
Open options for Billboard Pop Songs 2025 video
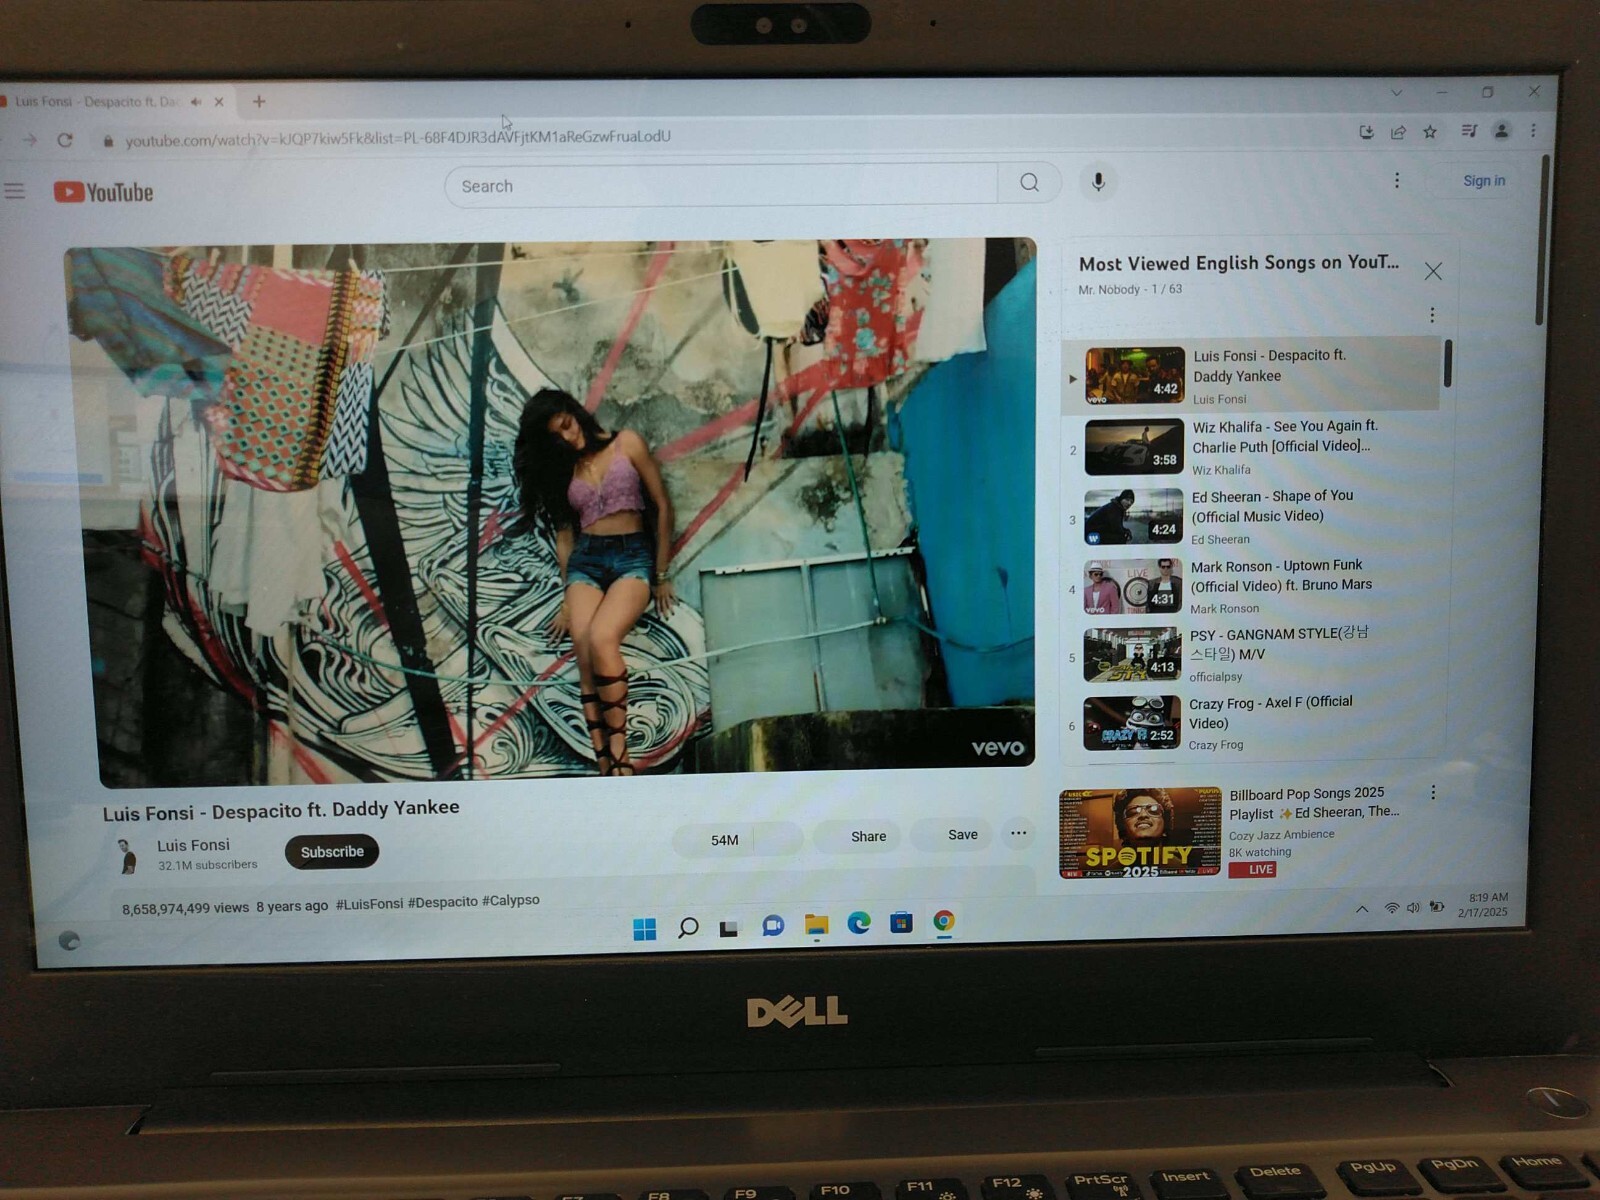tap(1433, 792)
